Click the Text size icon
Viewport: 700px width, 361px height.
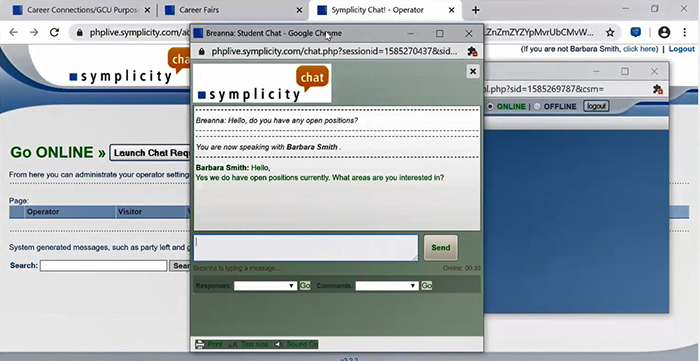coord(233,344)
